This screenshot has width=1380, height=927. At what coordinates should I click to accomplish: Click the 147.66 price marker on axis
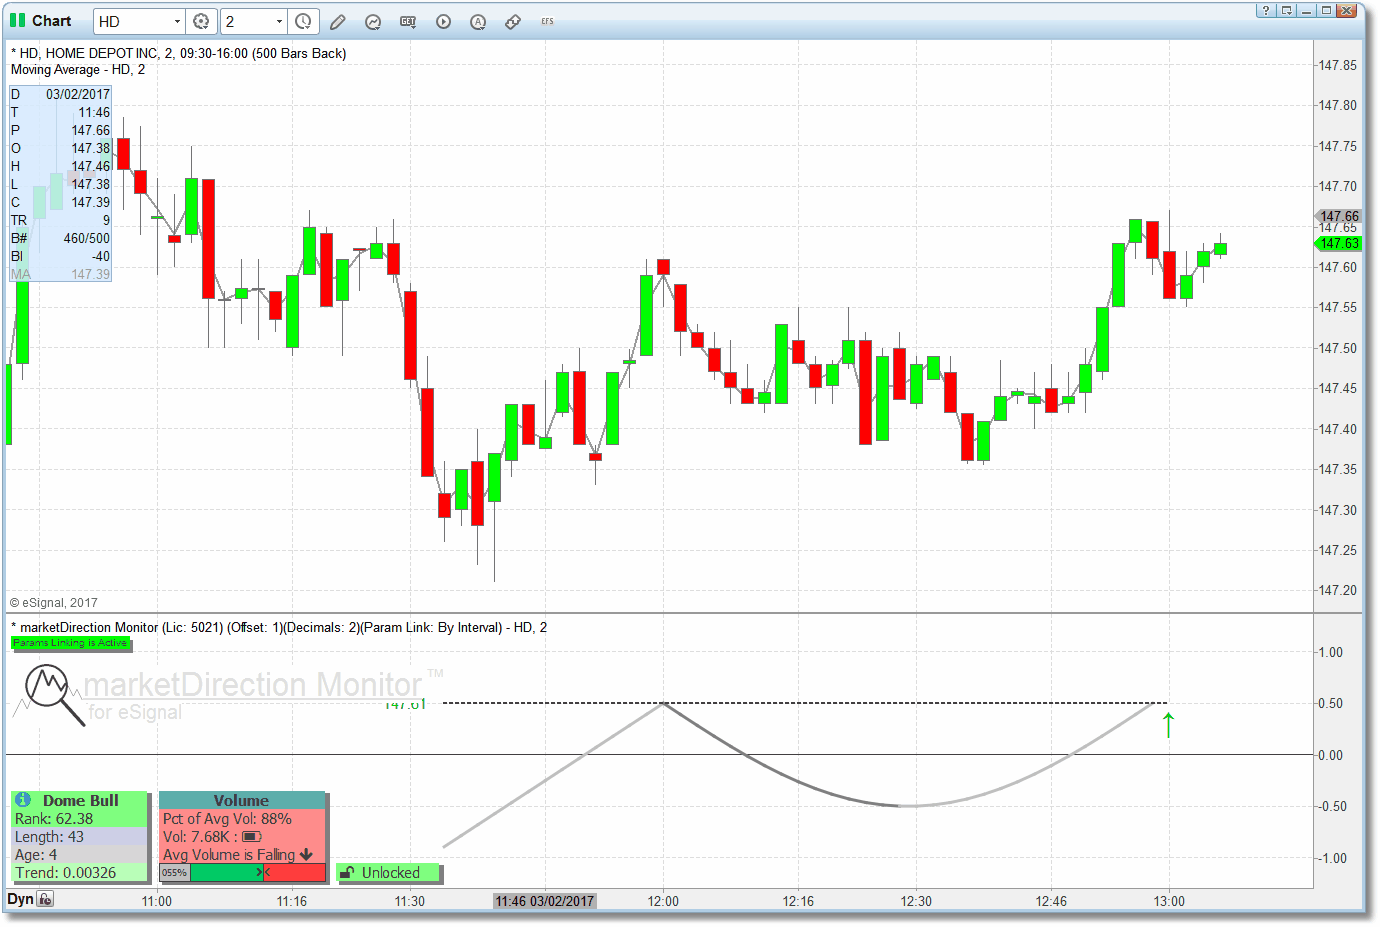click(1338, 216)
